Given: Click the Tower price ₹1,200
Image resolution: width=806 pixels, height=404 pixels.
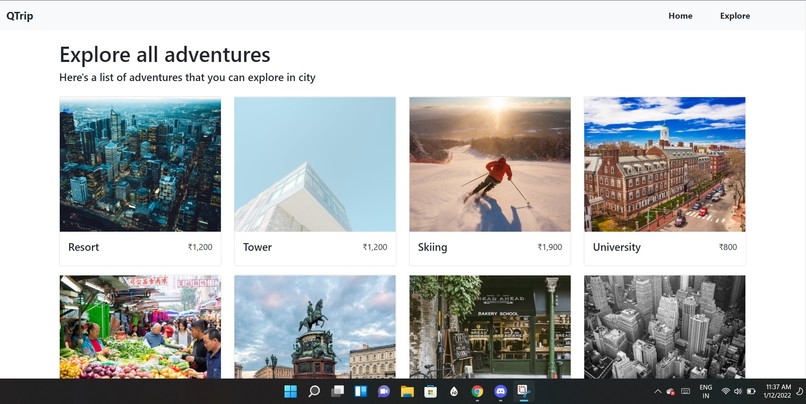Looking at the screenshot, I should [x=375, y=247].
